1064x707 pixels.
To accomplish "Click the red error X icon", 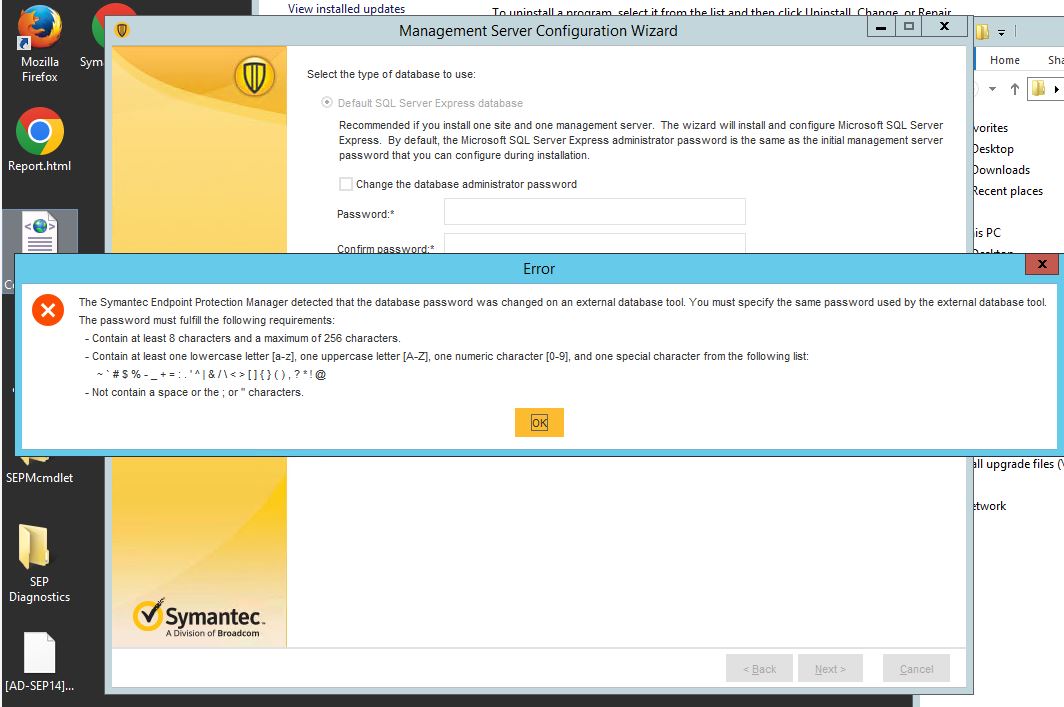I will point(47,310).
